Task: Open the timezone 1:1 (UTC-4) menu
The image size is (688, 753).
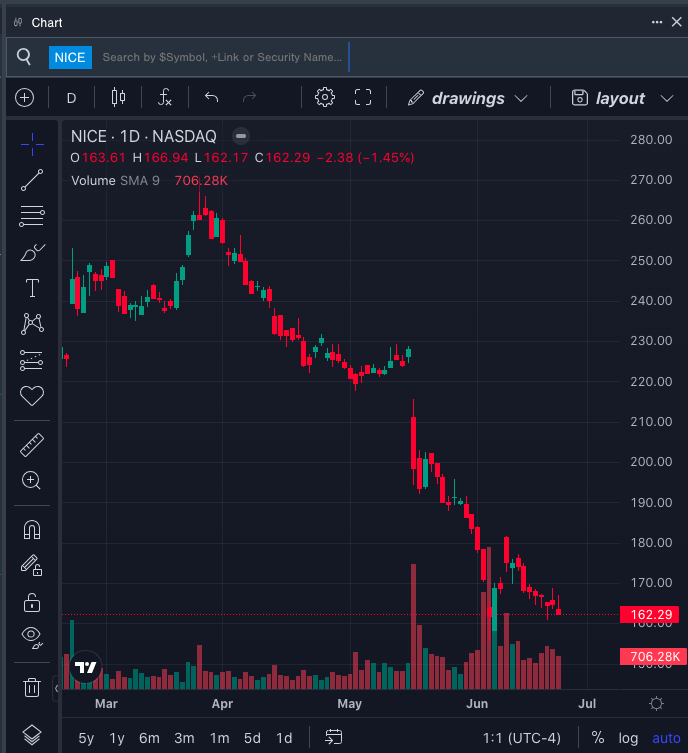Action: click(521, 738)
